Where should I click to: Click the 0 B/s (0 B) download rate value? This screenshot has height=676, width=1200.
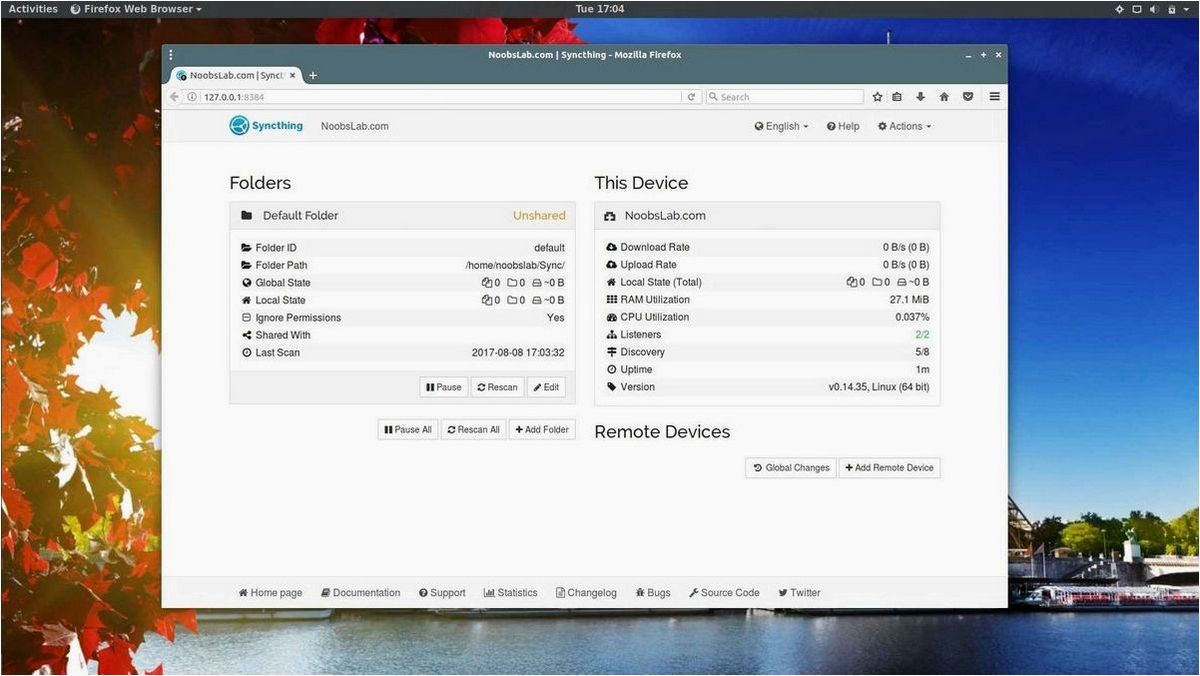point(905,247)
